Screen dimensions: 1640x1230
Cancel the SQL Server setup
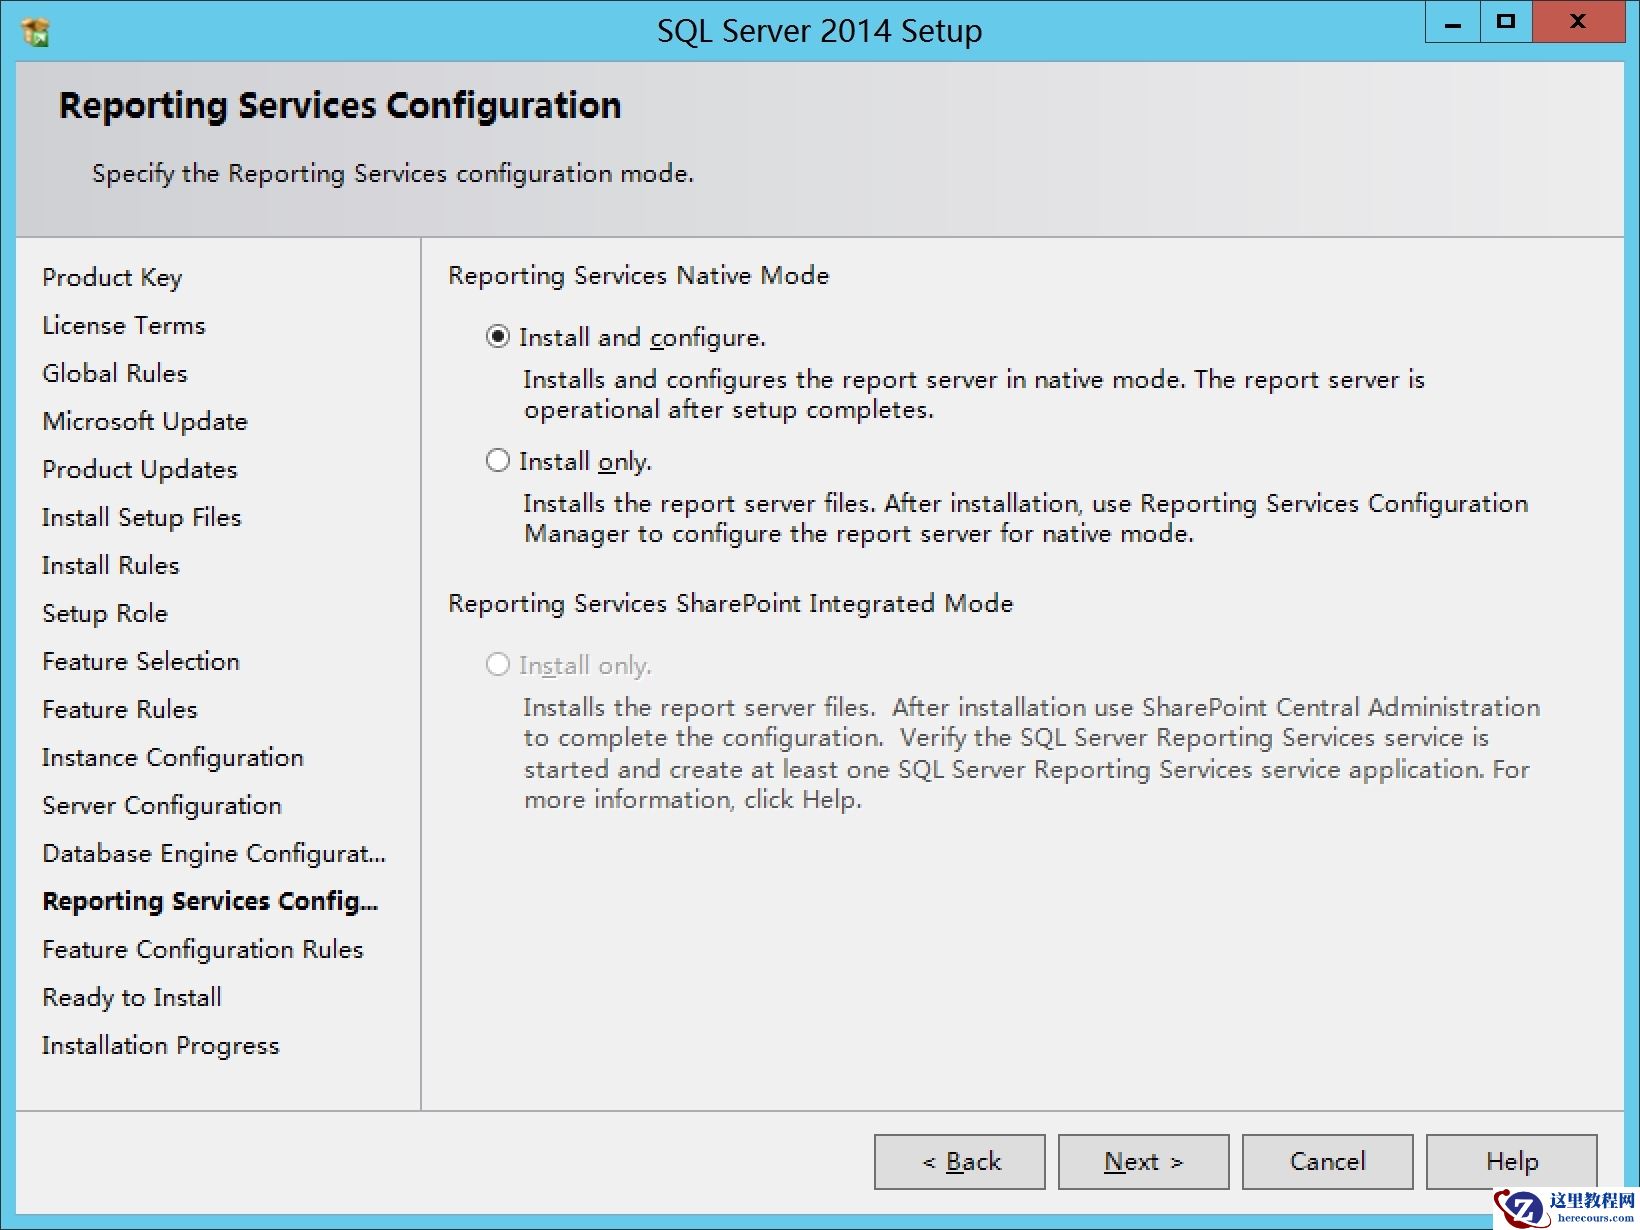[x=1327, y=1161]
